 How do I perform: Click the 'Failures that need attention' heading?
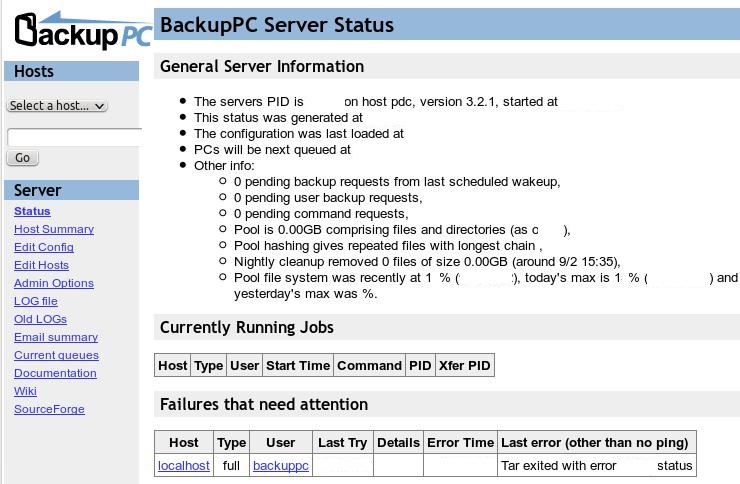(264, 404)
